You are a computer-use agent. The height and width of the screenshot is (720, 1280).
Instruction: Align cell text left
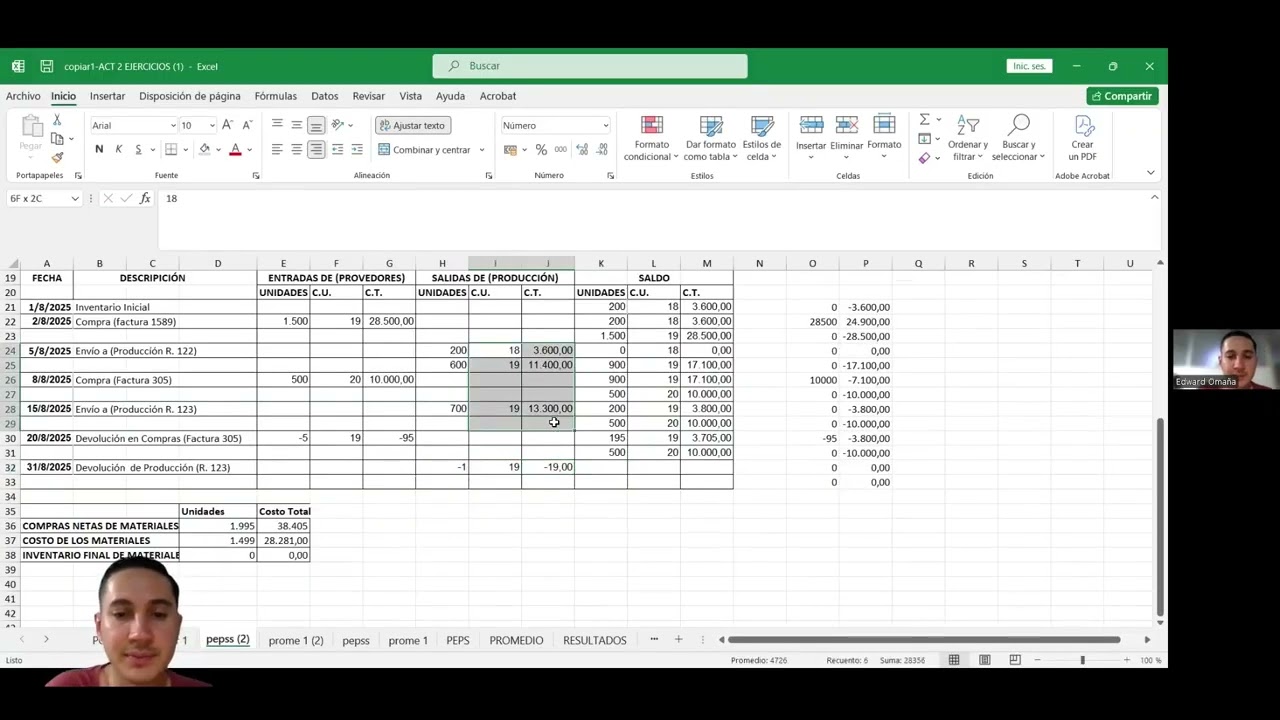tap(277, 149)
